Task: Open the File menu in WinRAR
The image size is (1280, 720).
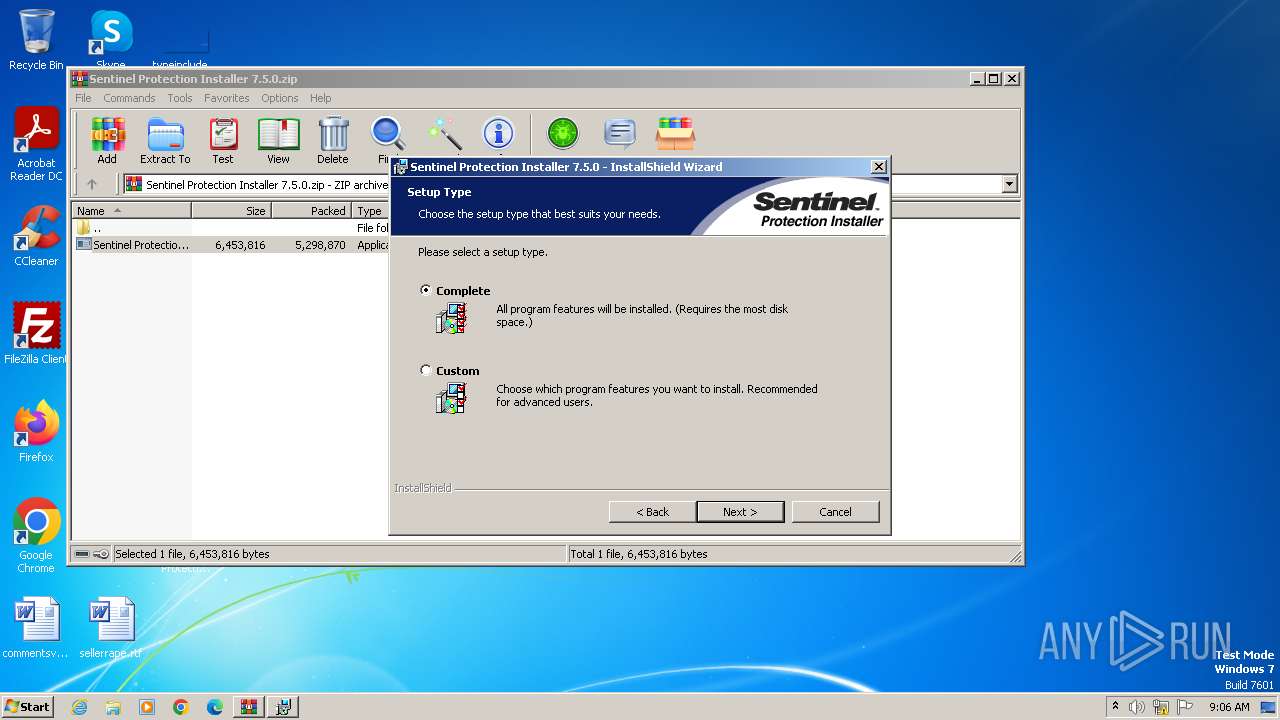Action: pyautogui.click(x=83, y=98)
